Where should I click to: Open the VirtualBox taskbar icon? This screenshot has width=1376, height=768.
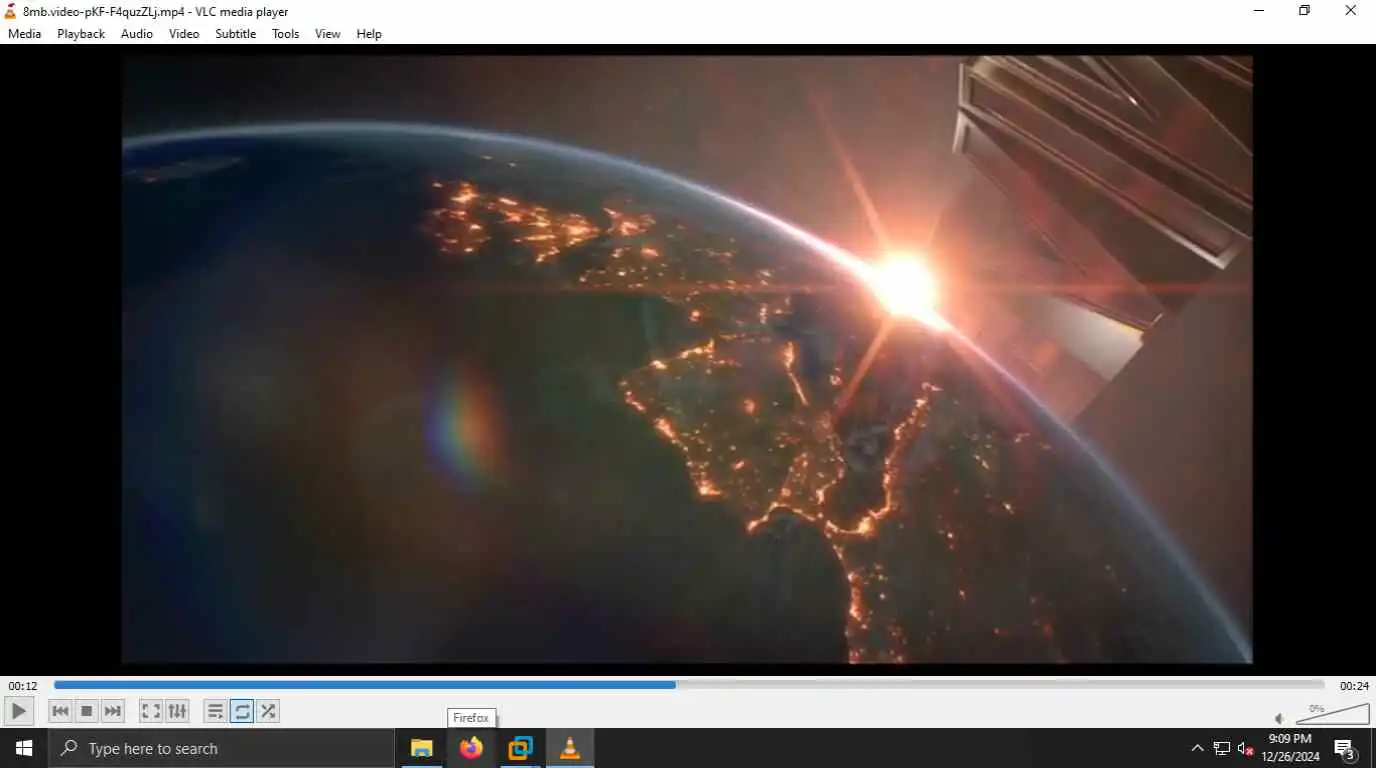(520, 748)
